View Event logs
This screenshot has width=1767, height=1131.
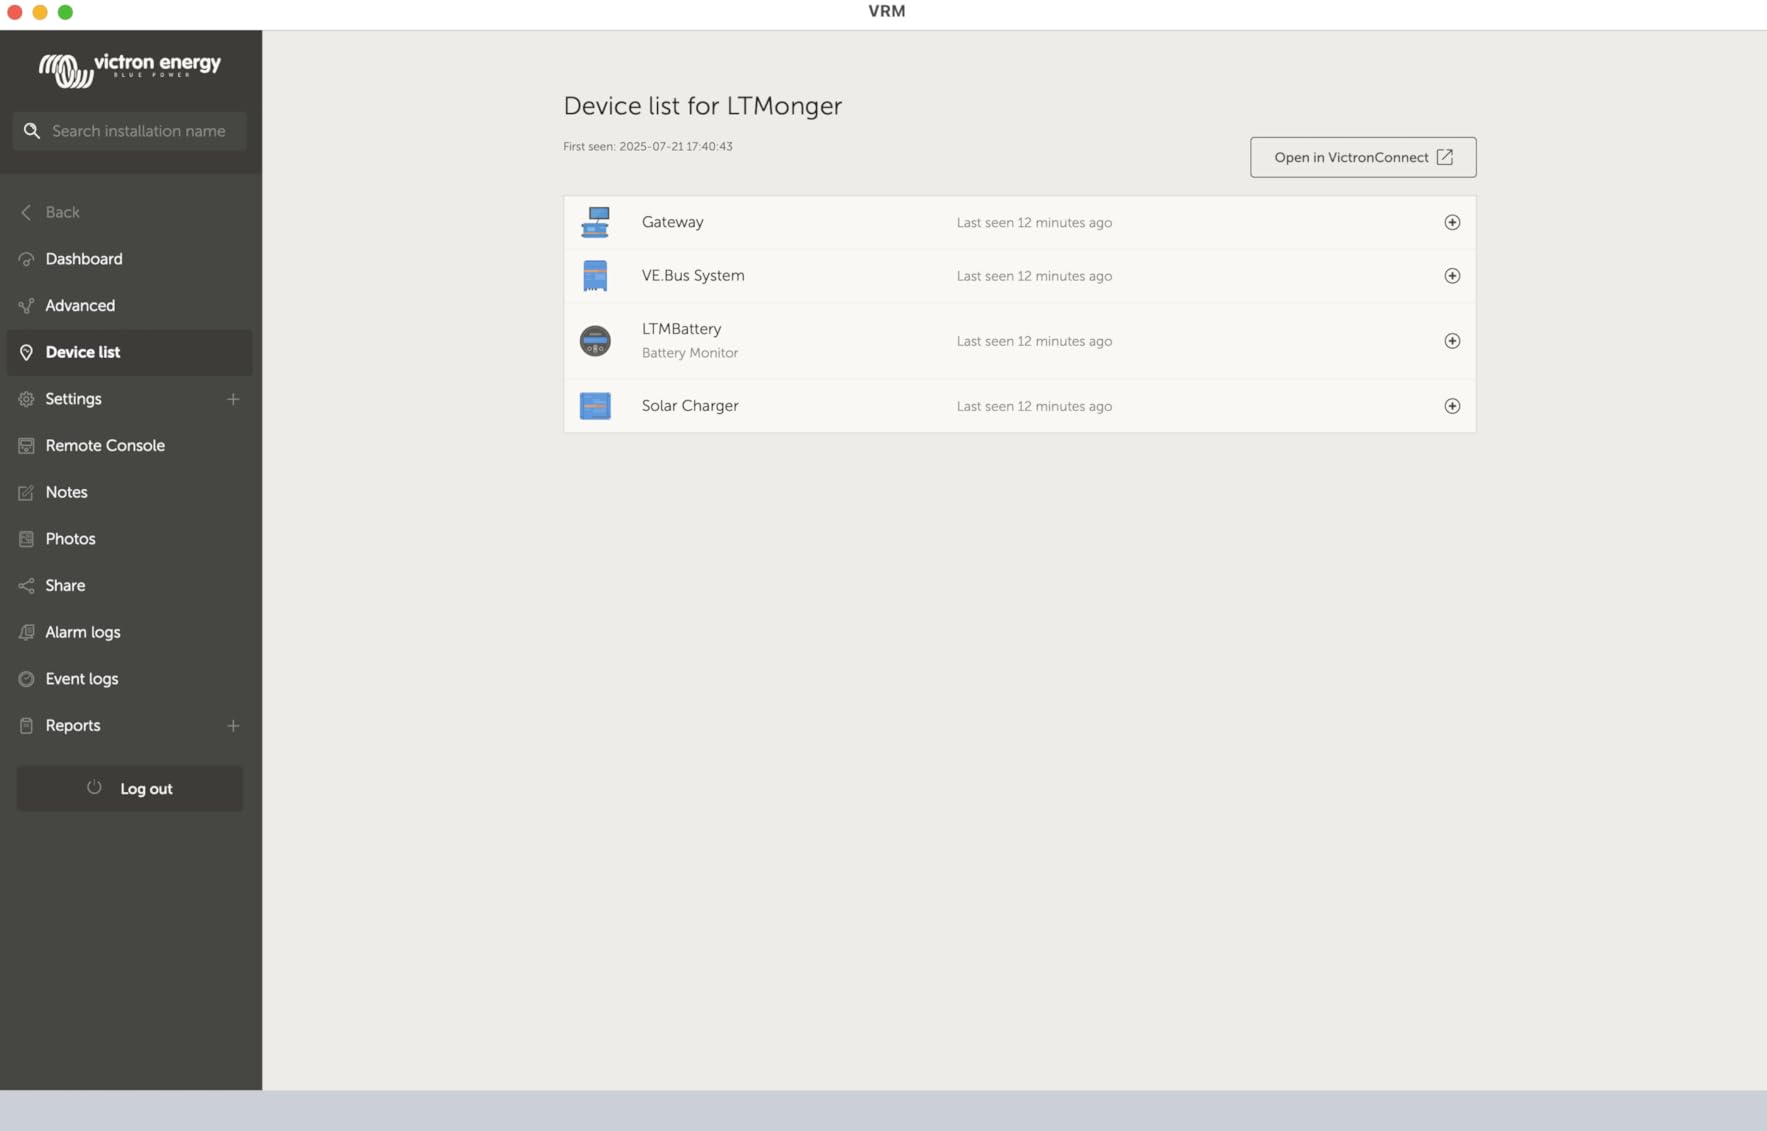130,679
